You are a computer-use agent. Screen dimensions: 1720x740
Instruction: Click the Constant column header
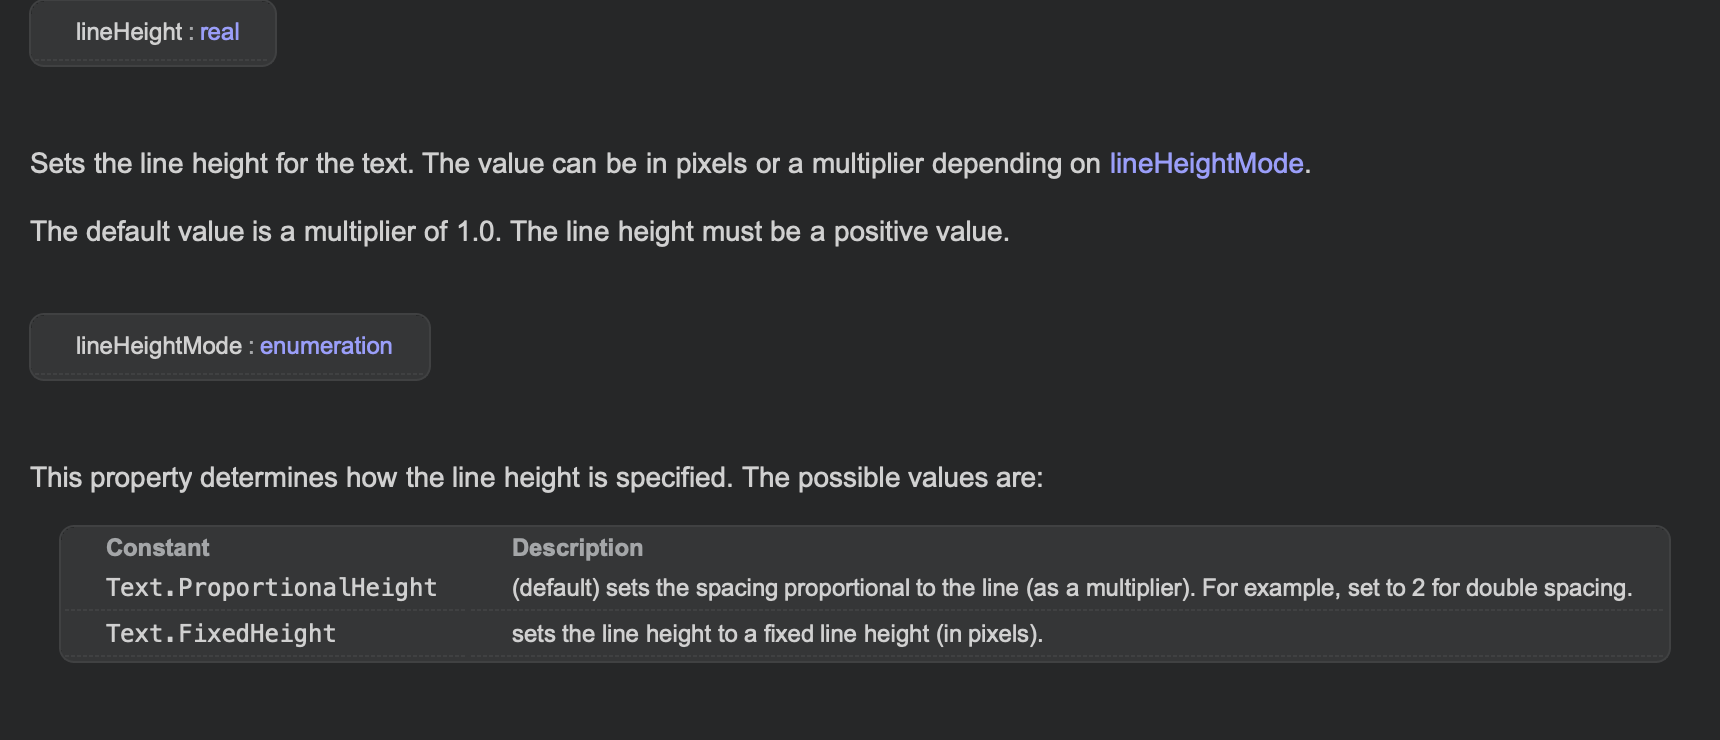click(x=158, y=548)
